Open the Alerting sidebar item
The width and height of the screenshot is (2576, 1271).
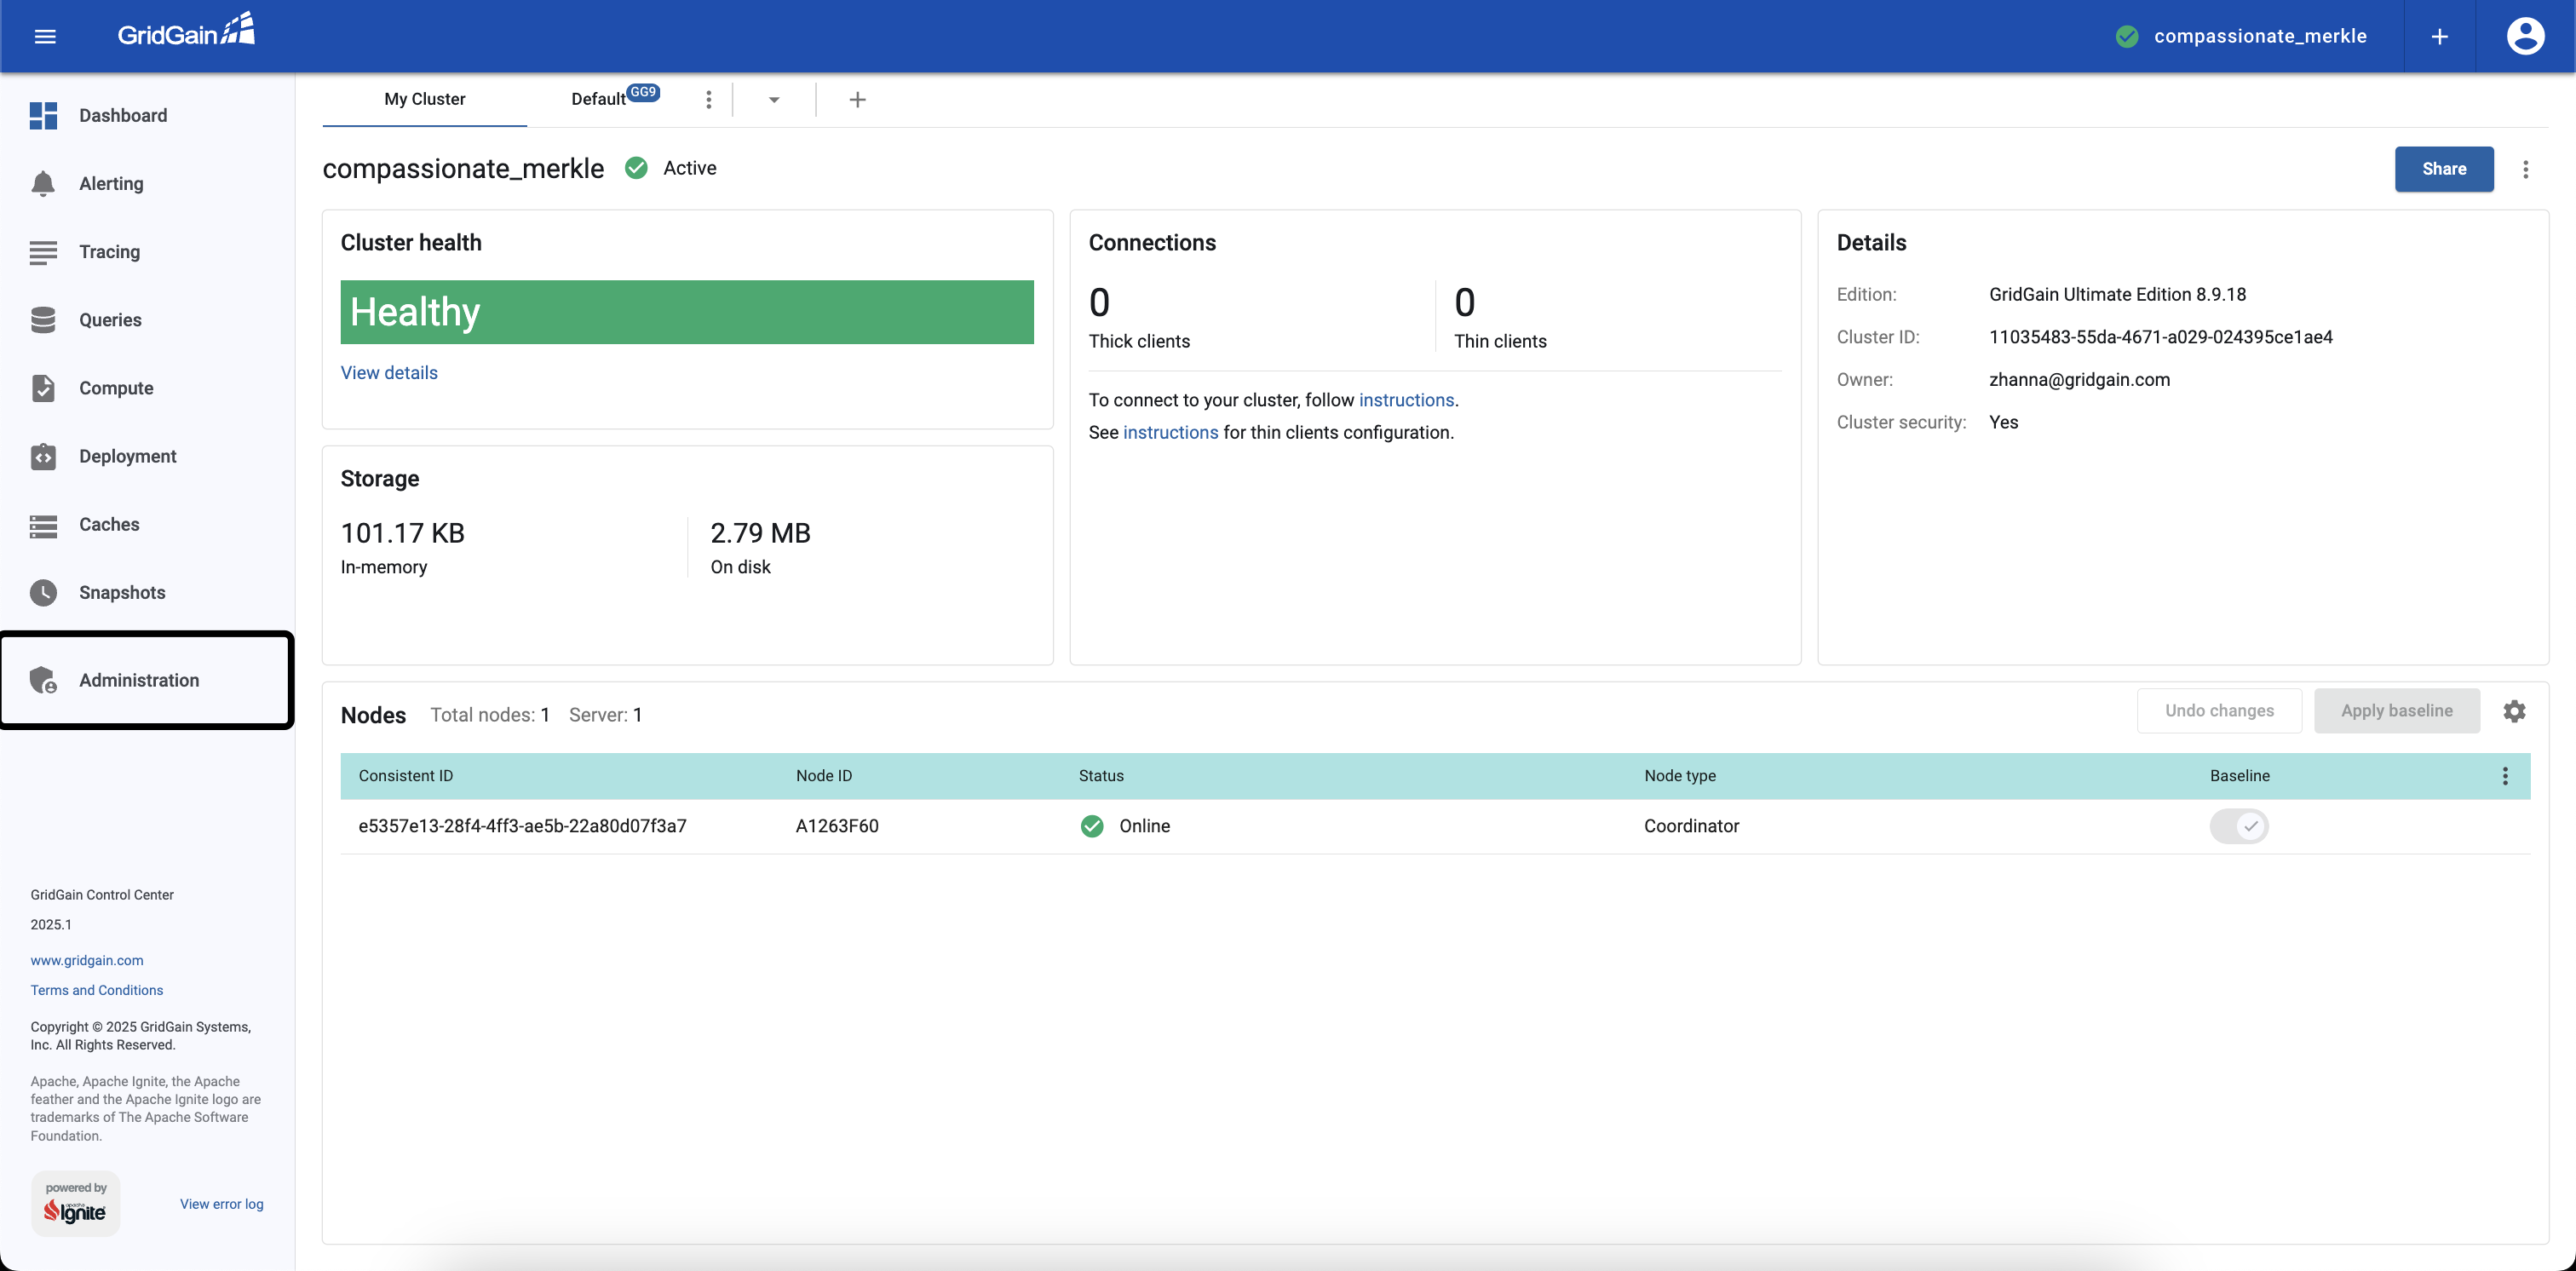click(x=147, y=183)
